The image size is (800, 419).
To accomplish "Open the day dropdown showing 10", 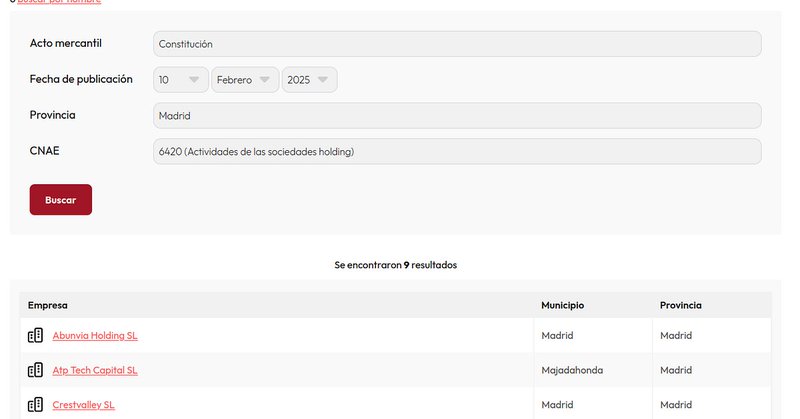I will (x=181, y=80).
